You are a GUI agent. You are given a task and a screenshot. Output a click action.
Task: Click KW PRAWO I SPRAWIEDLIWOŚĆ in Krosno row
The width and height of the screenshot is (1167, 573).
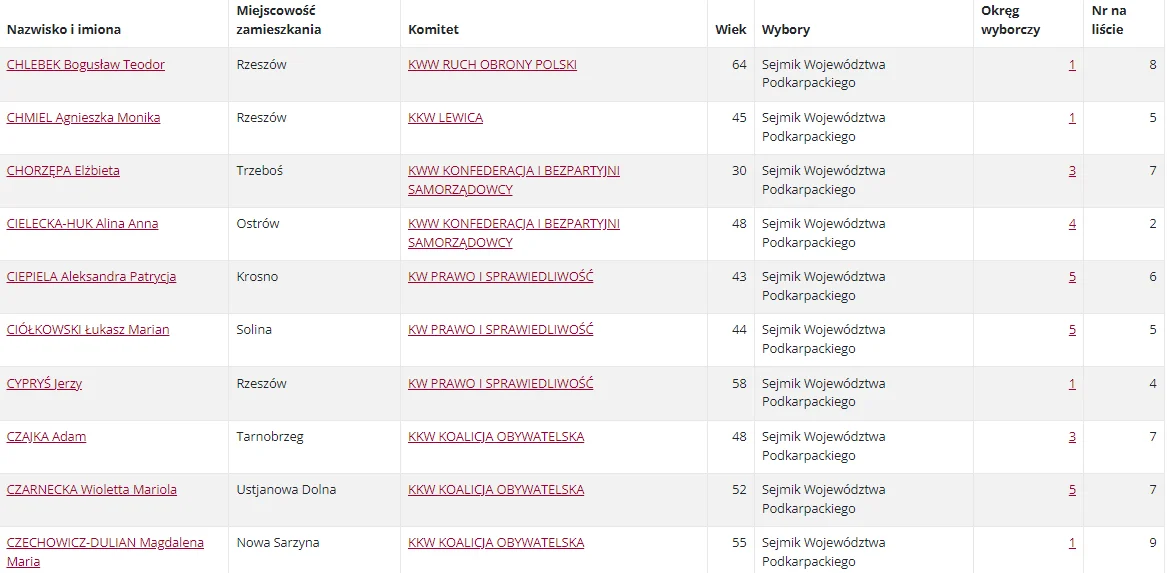(x=500, y=277)
